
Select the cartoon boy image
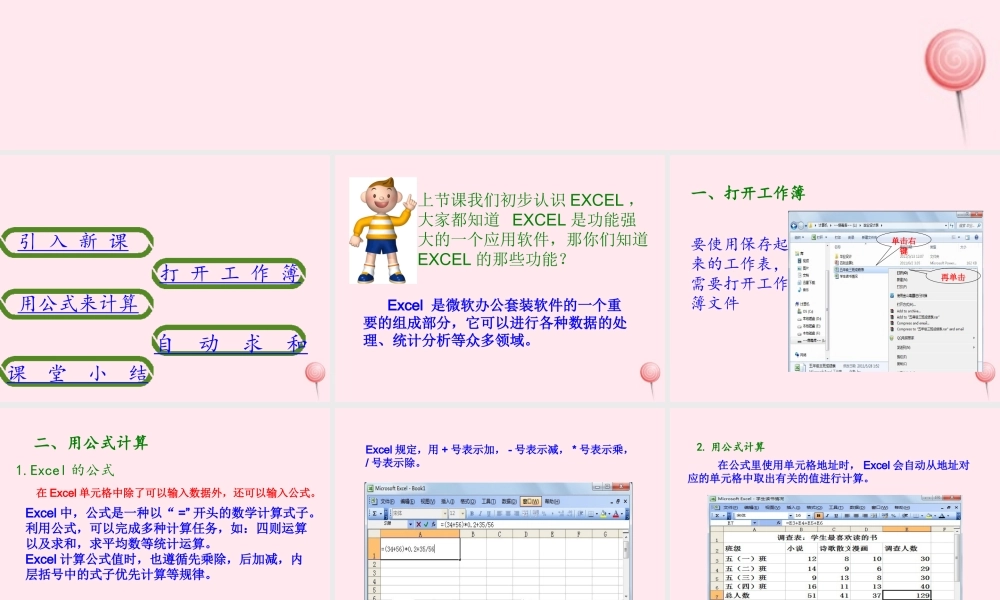pos(382,231)
